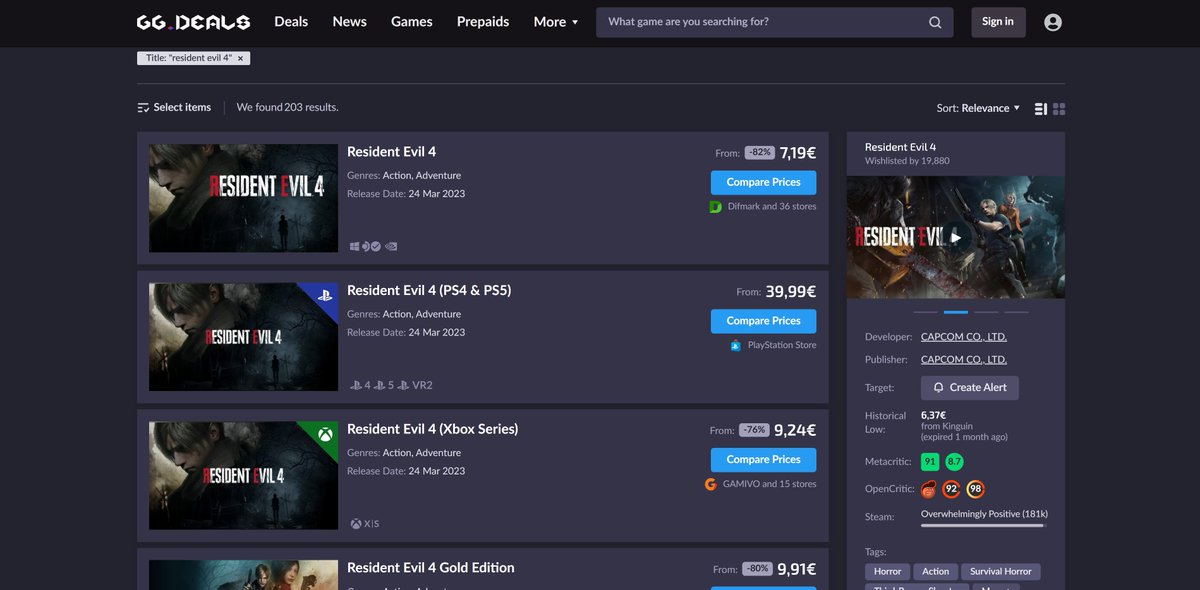The width and height of the screenshot is (1200, 590).
Task: Click the OpenCritic mighty rating icon
Action: (929, 490)
